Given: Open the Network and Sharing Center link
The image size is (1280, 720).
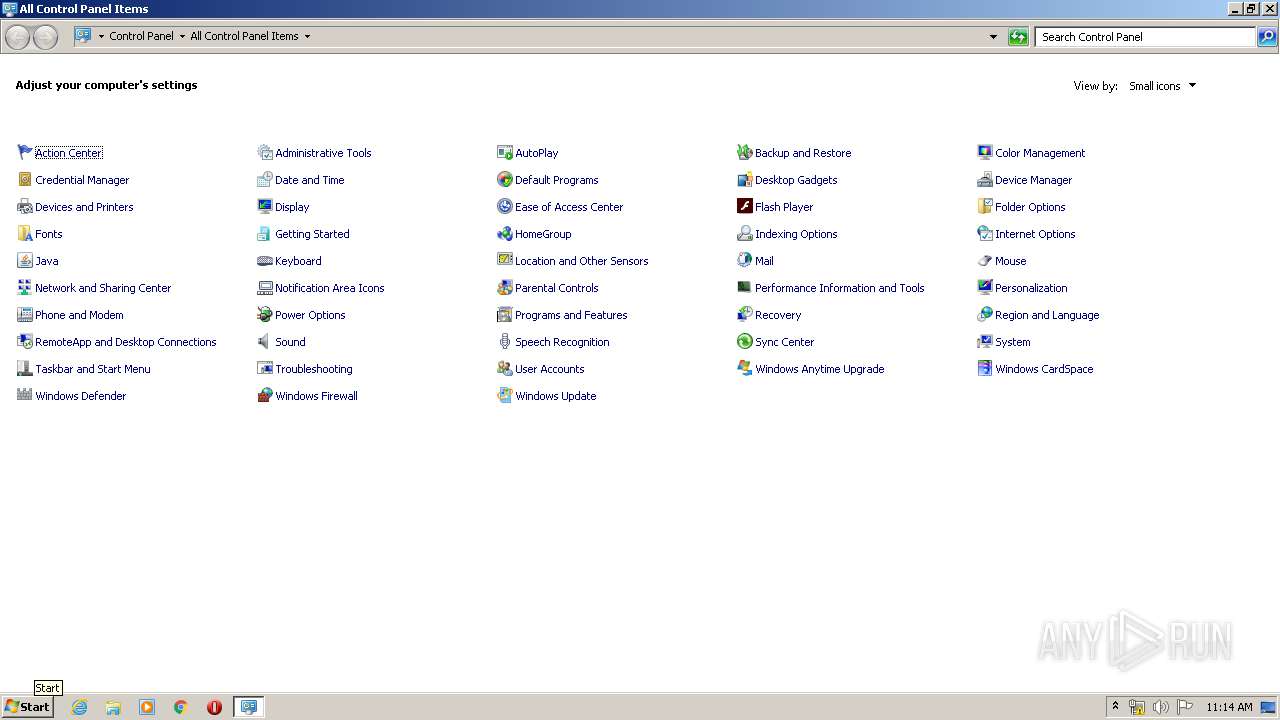Looking at the screenshot, I should coord(103,288).
